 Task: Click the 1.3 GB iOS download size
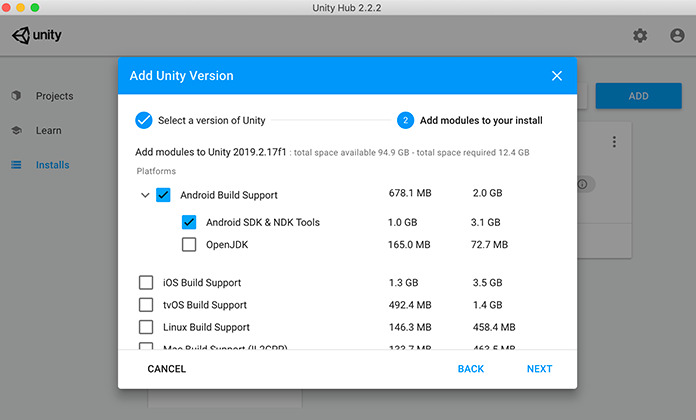pyautogui.click(x=403, y=283)
